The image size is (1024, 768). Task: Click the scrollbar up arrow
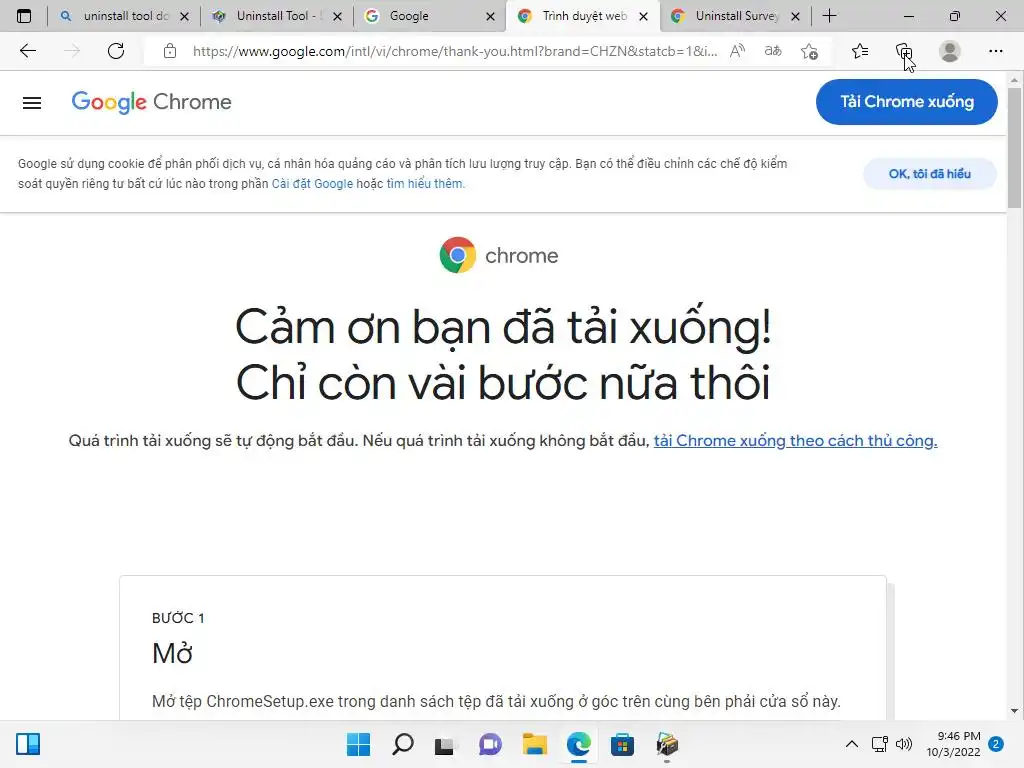(x=1014, y=80)
